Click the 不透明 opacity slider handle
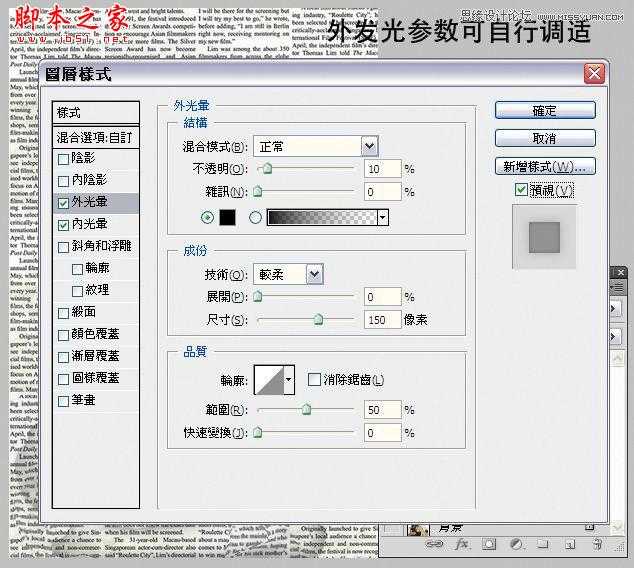The height and width of the screenshot is (568, 634). click(x=267, y=168)
